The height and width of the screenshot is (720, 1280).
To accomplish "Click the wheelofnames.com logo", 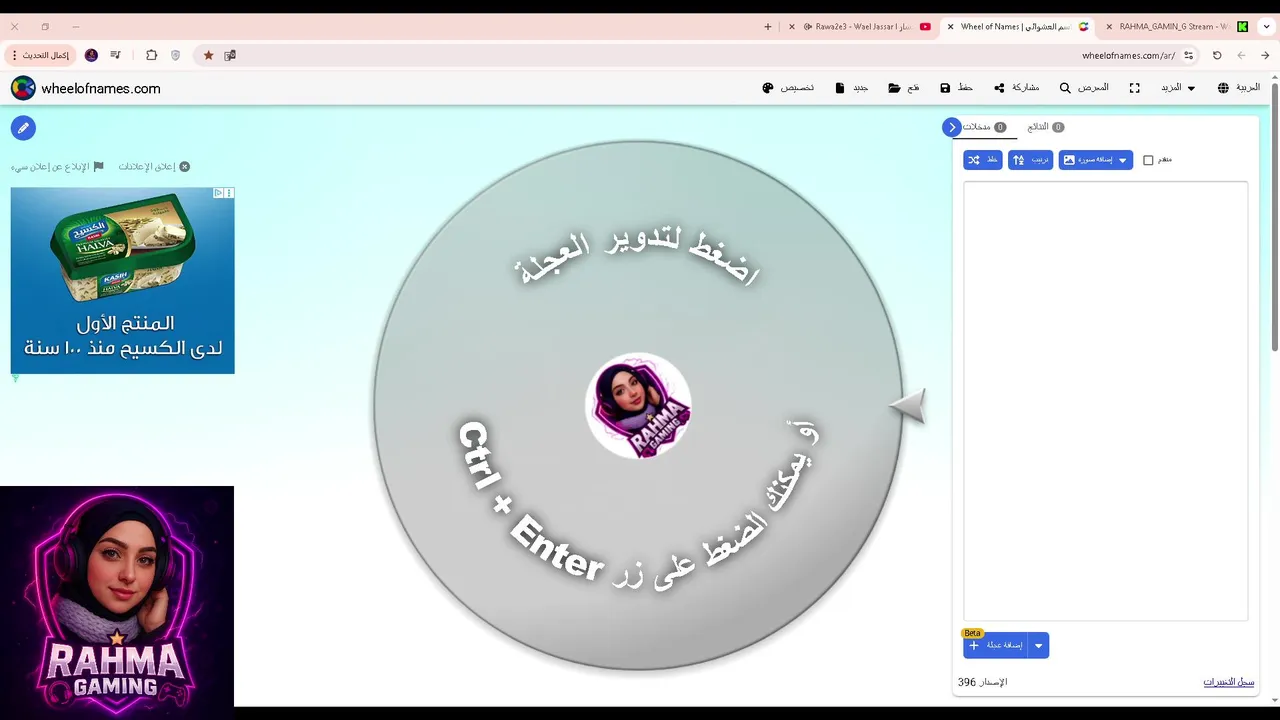I will coord(86,88).
